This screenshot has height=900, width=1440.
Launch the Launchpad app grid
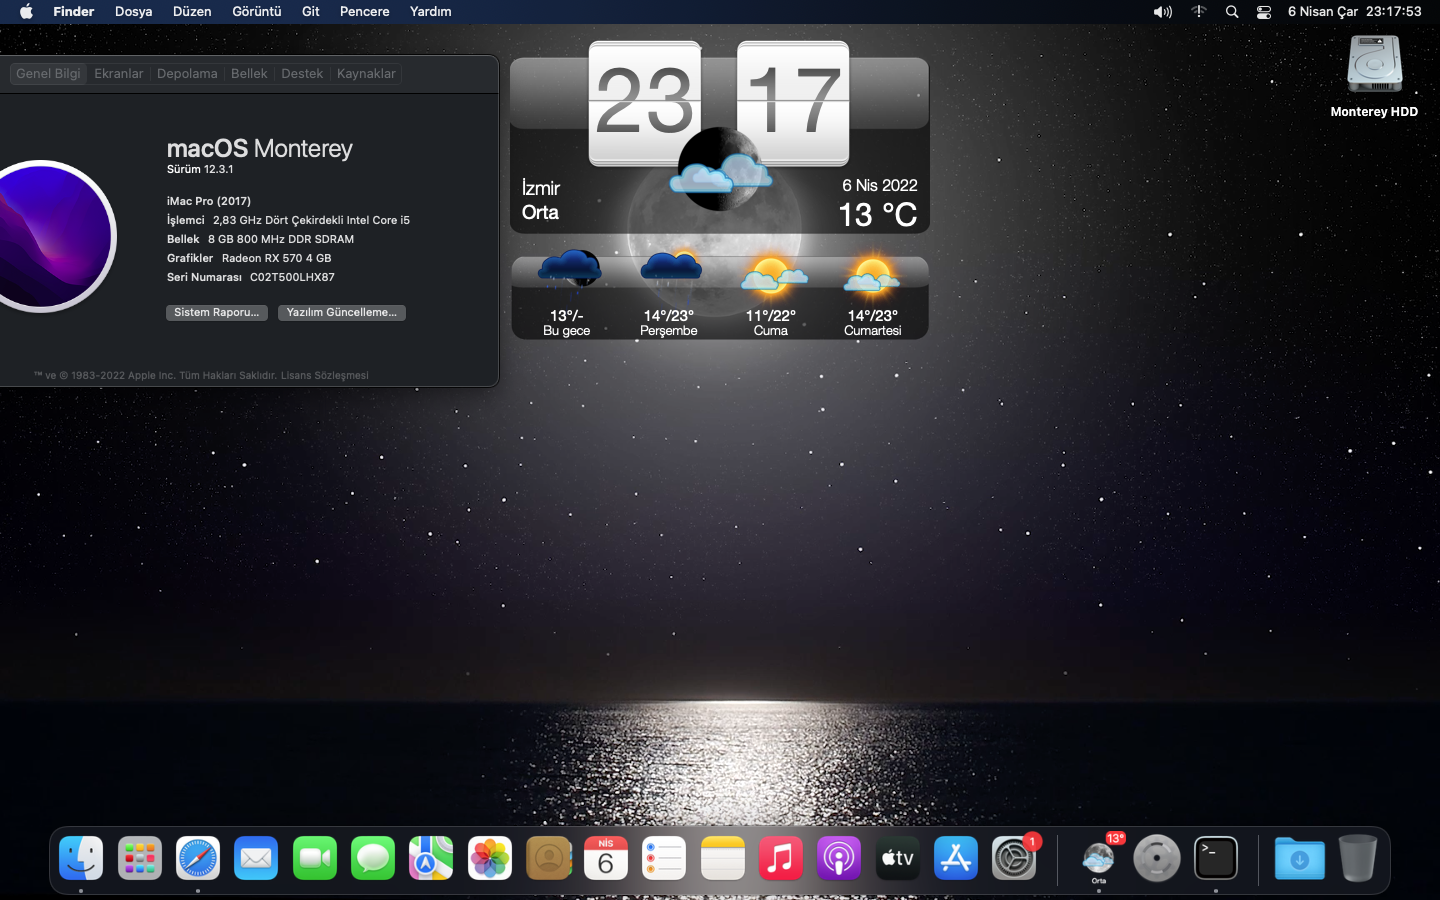(x=140, y=859)
